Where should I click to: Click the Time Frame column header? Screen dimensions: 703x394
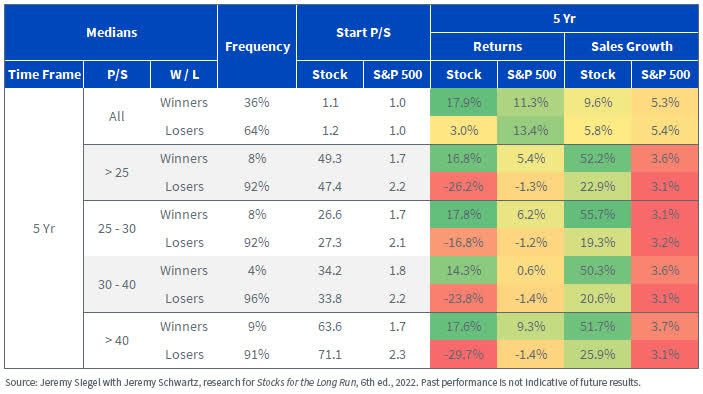[x=44, y=74]
